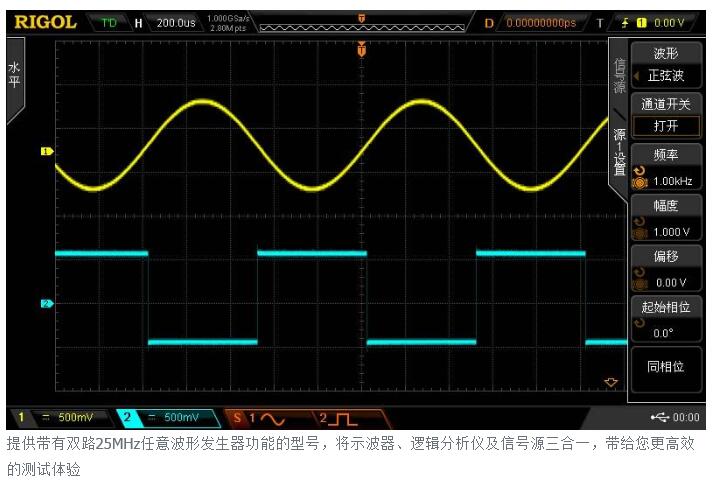Screen dimensions: 716x496
Task: Click the yellow channel 1 ground marker
Action: tap(46, 152)
